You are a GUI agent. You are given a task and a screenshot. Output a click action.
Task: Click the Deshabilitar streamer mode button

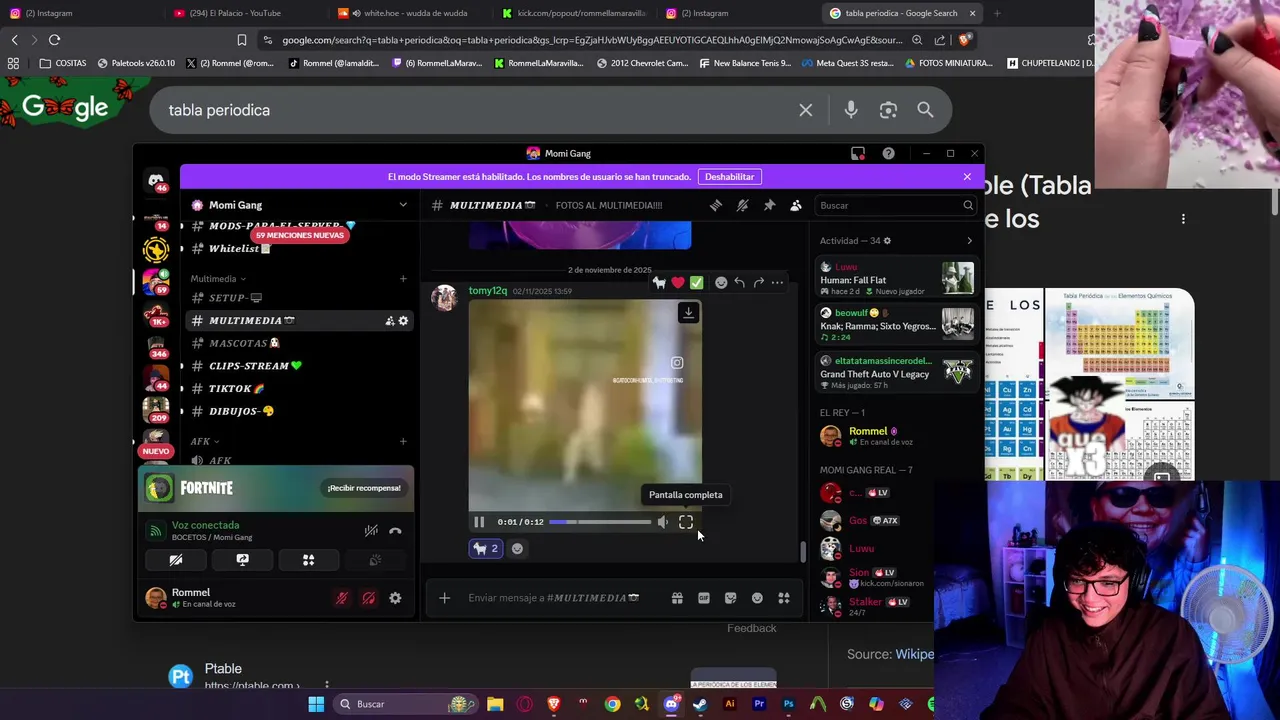pos(729,177)
